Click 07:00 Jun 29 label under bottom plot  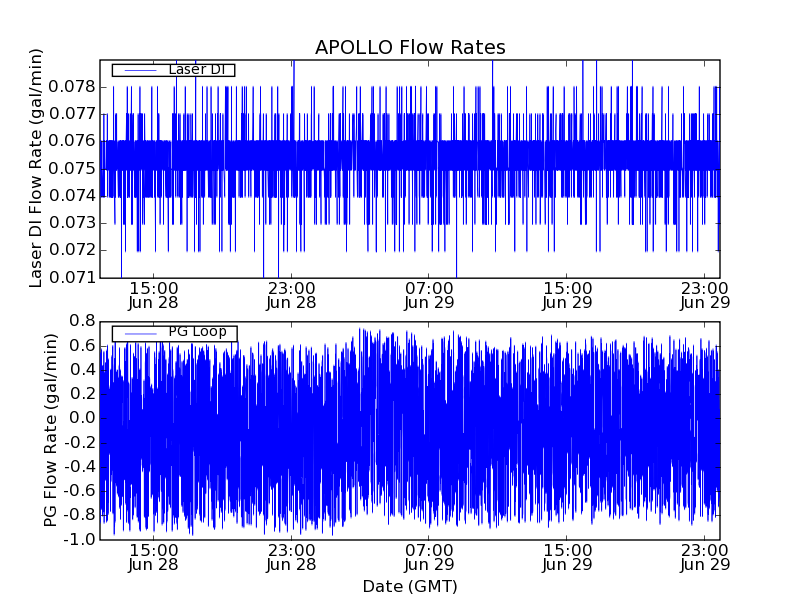pyautogui.click(x=429, y=558)
